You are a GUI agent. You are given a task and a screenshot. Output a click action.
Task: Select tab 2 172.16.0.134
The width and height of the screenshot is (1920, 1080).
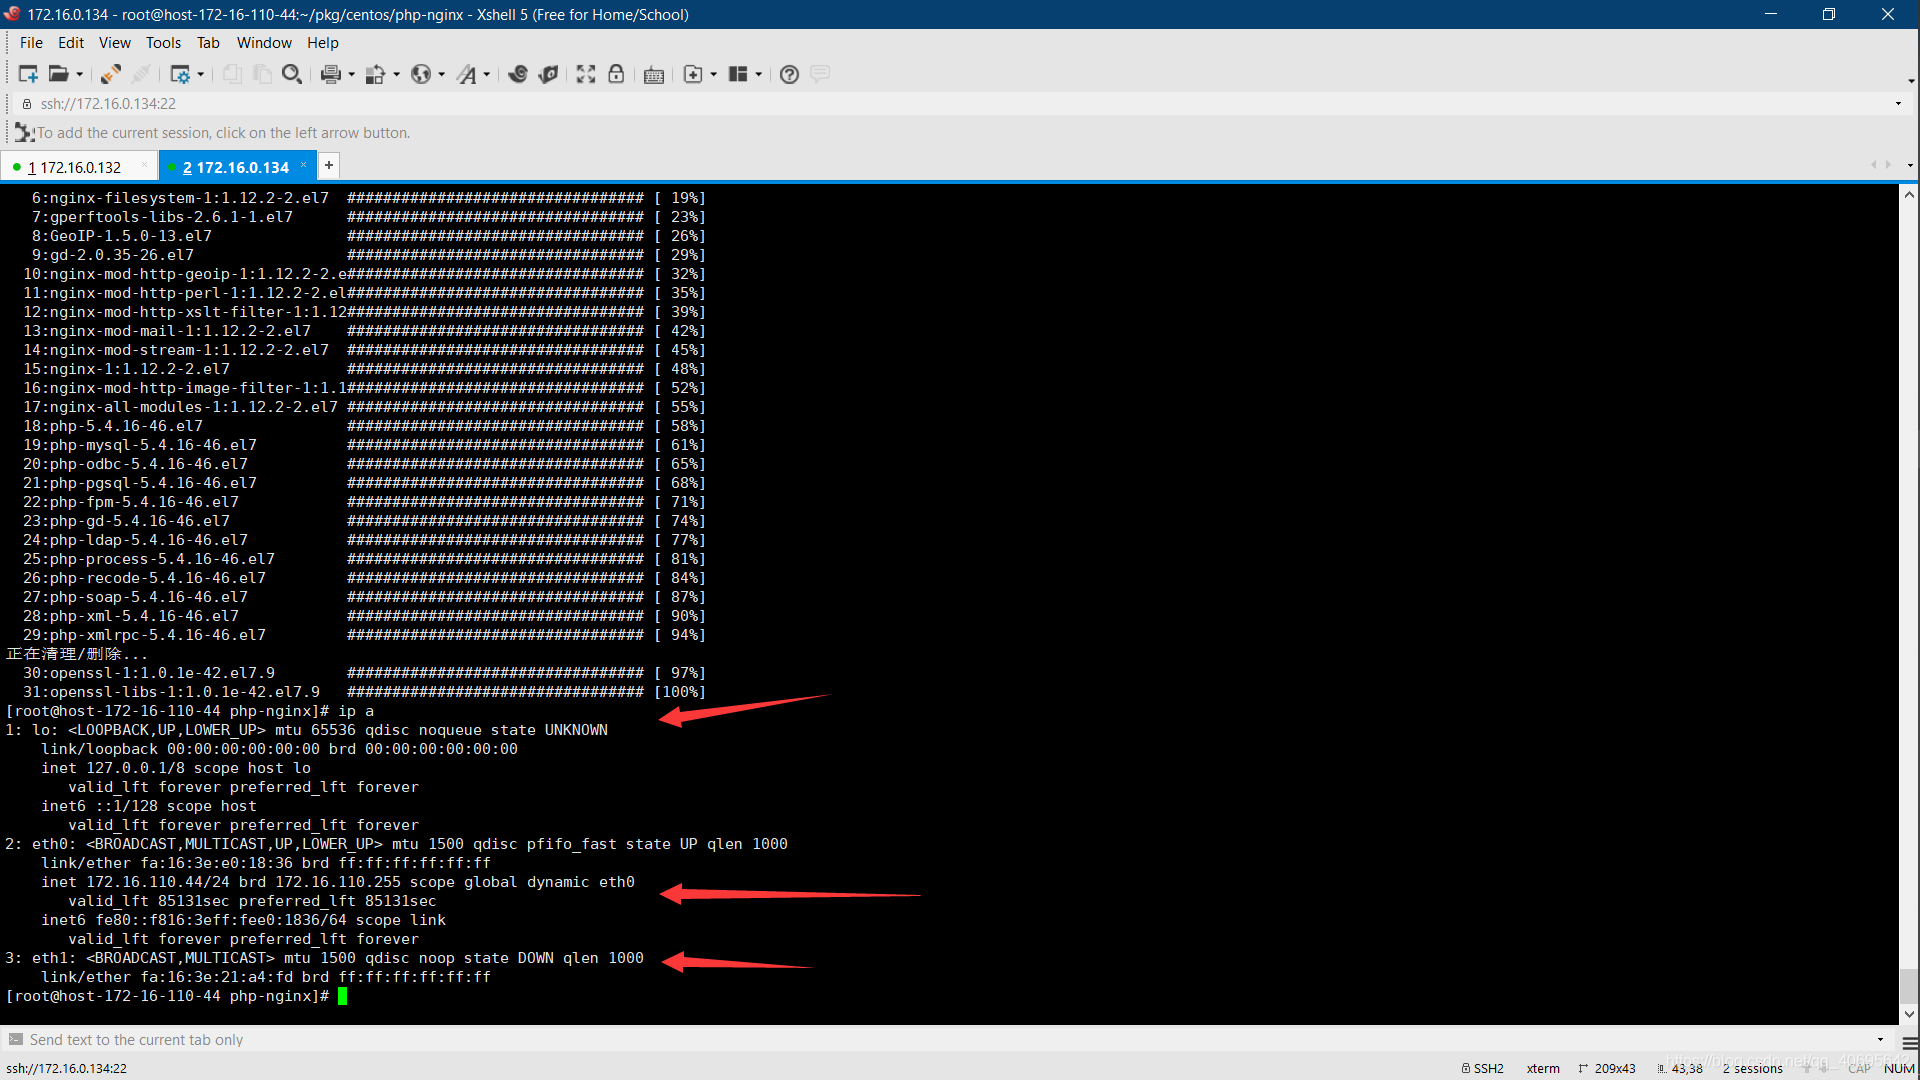coord(236,167)
